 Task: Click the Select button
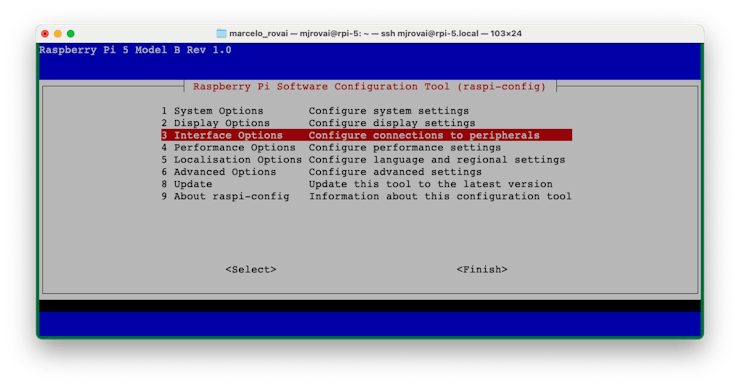coord(251,269)
